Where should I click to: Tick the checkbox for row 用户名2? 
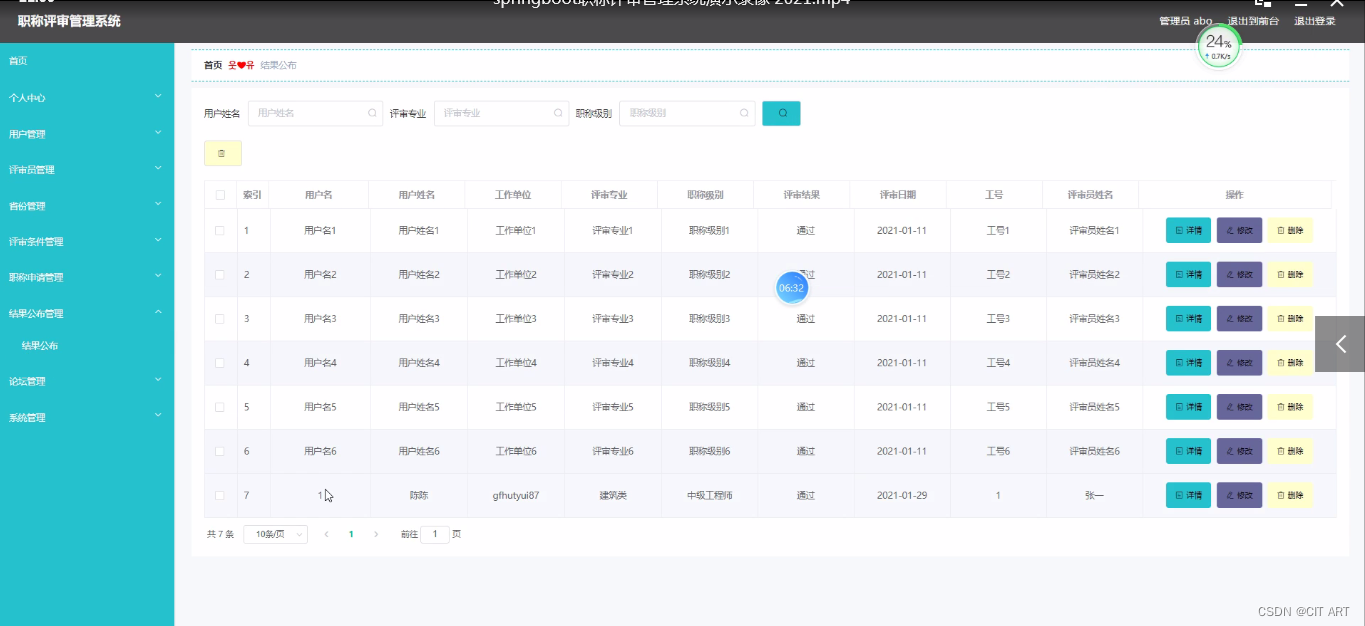pos(220,275)
